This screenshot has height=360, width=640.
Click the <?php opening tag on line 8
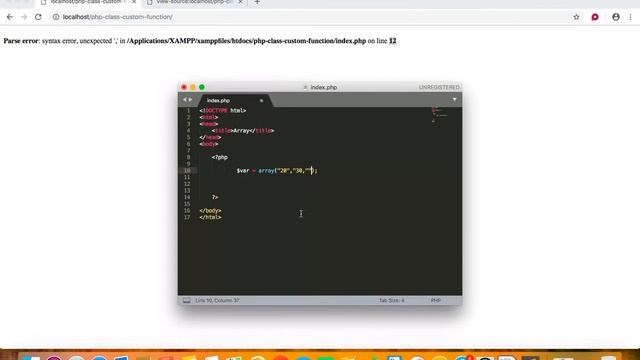(220, 157)
